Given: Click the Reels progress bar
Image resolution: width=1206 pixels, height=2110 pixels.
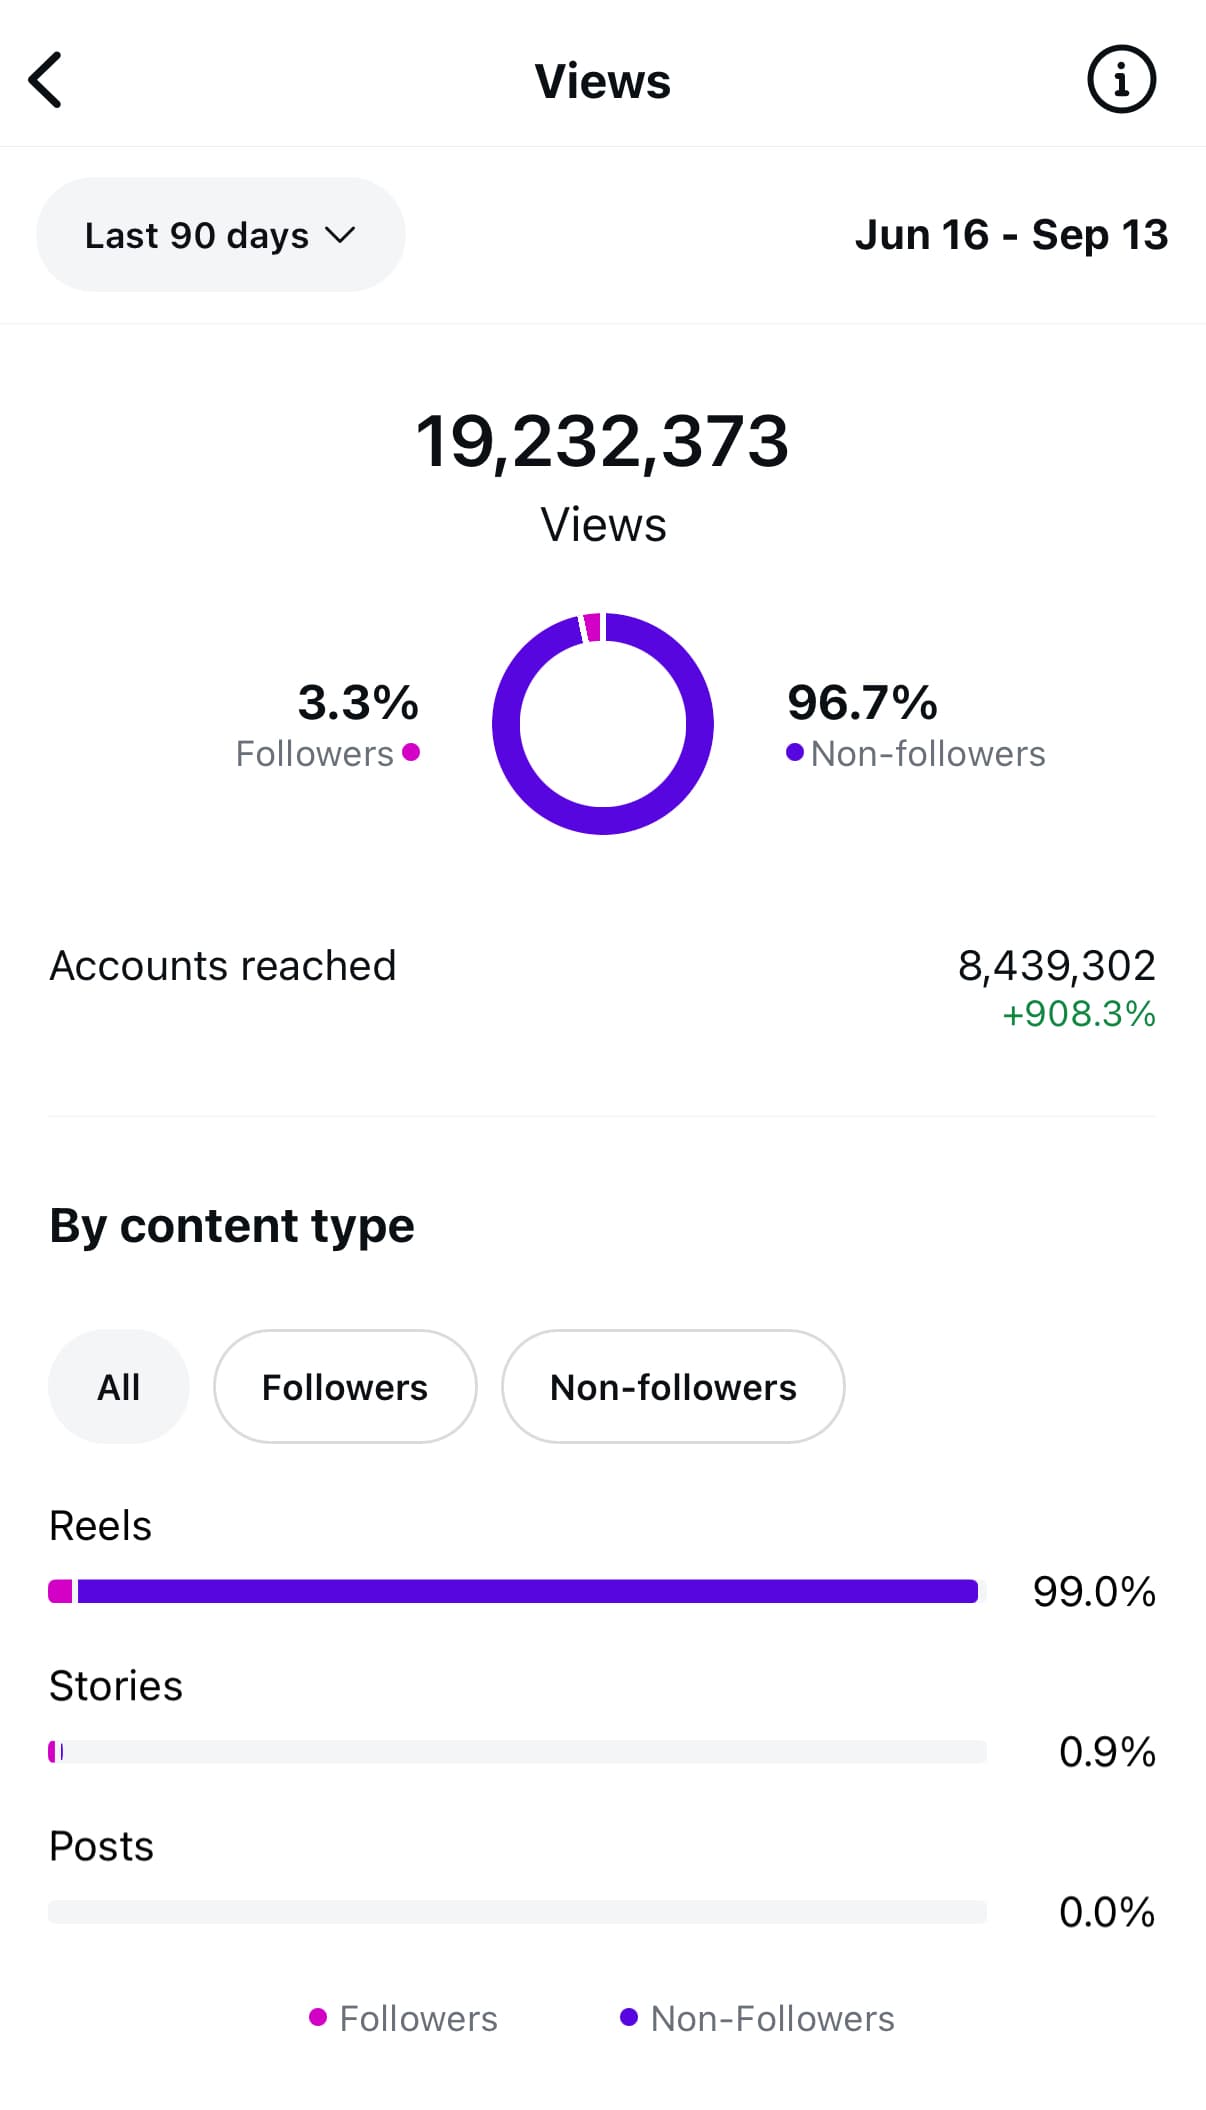Looking at the screenshot, I should click(x=516, y=1591).
